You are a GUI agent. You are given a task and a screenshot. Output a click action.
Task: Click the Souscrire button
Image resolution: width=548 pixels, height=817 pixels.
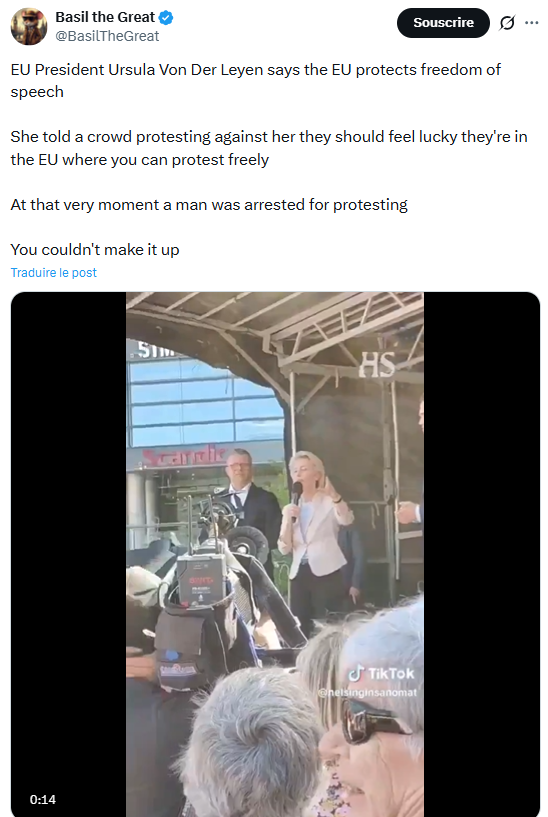pyautogui.click(x=443, y=23)
